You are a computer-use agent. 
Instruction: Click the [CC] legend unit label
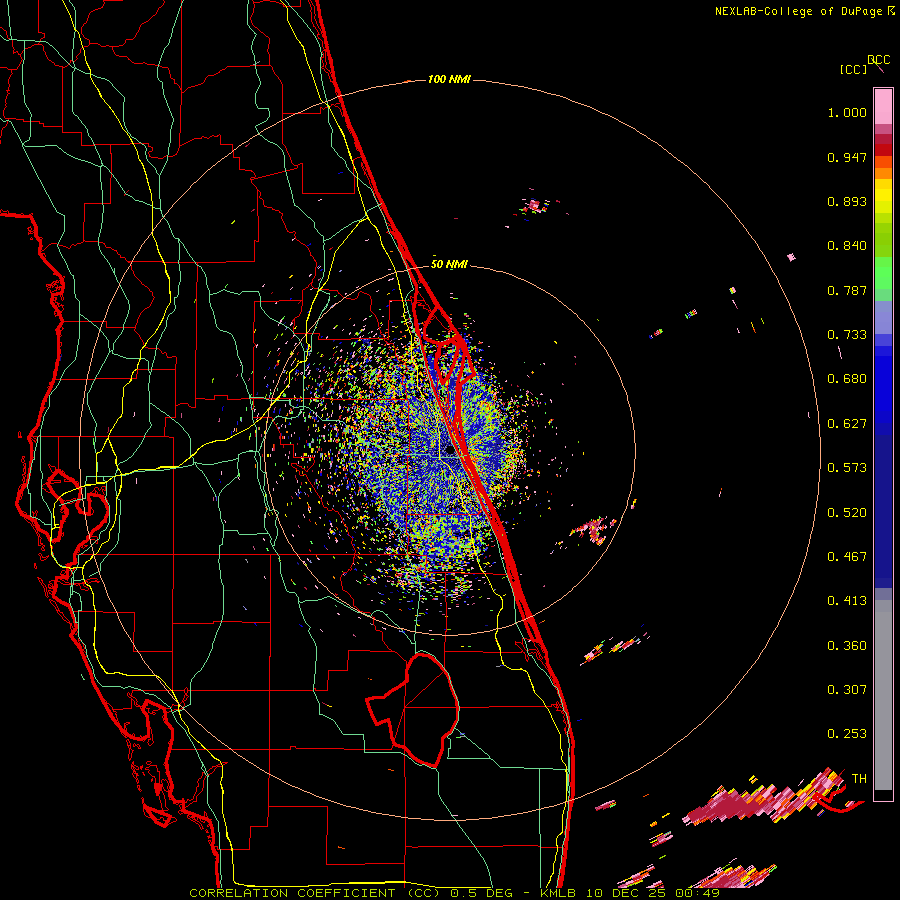[853, 69]
